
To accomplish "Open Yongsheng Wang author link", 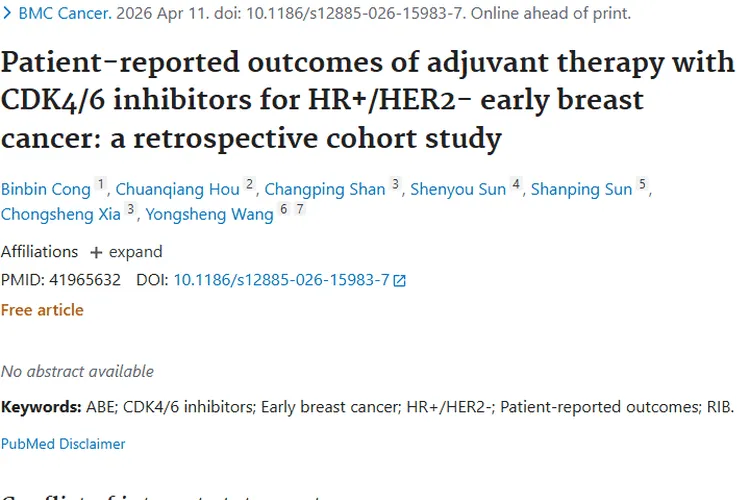I will (209, 213).
